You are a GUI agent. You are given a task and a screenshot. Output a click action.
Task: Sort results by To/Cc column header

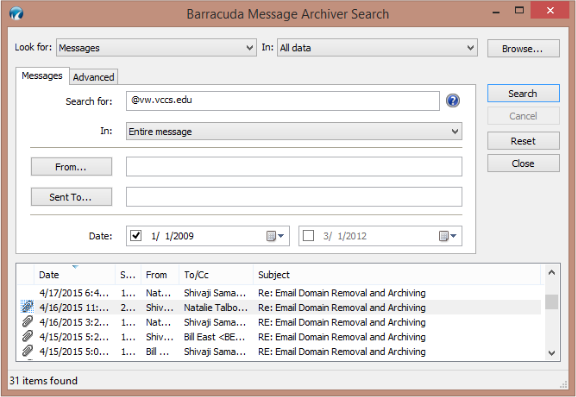tap(216, 275)
